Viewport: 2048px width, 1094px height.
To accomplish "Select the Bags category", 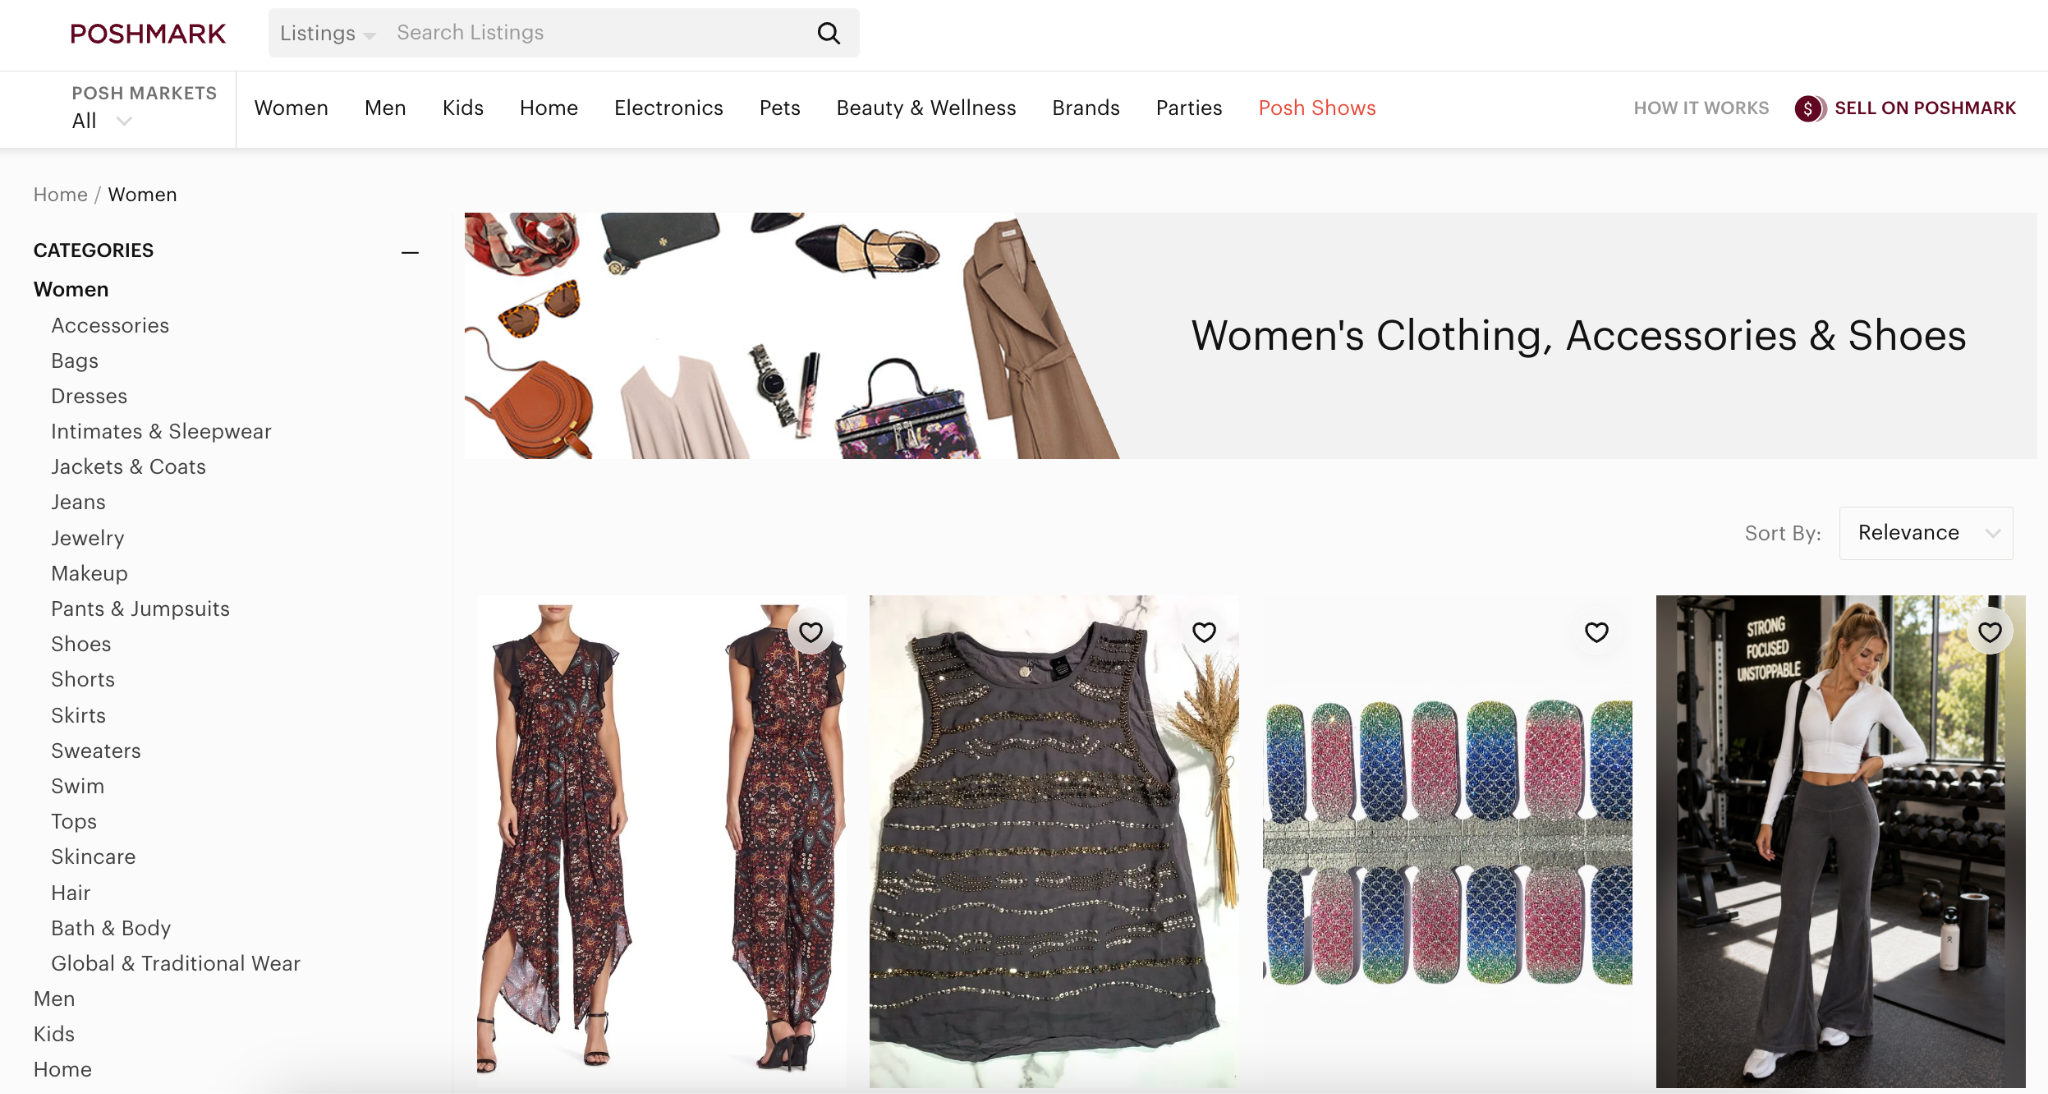I will (75, 361).
